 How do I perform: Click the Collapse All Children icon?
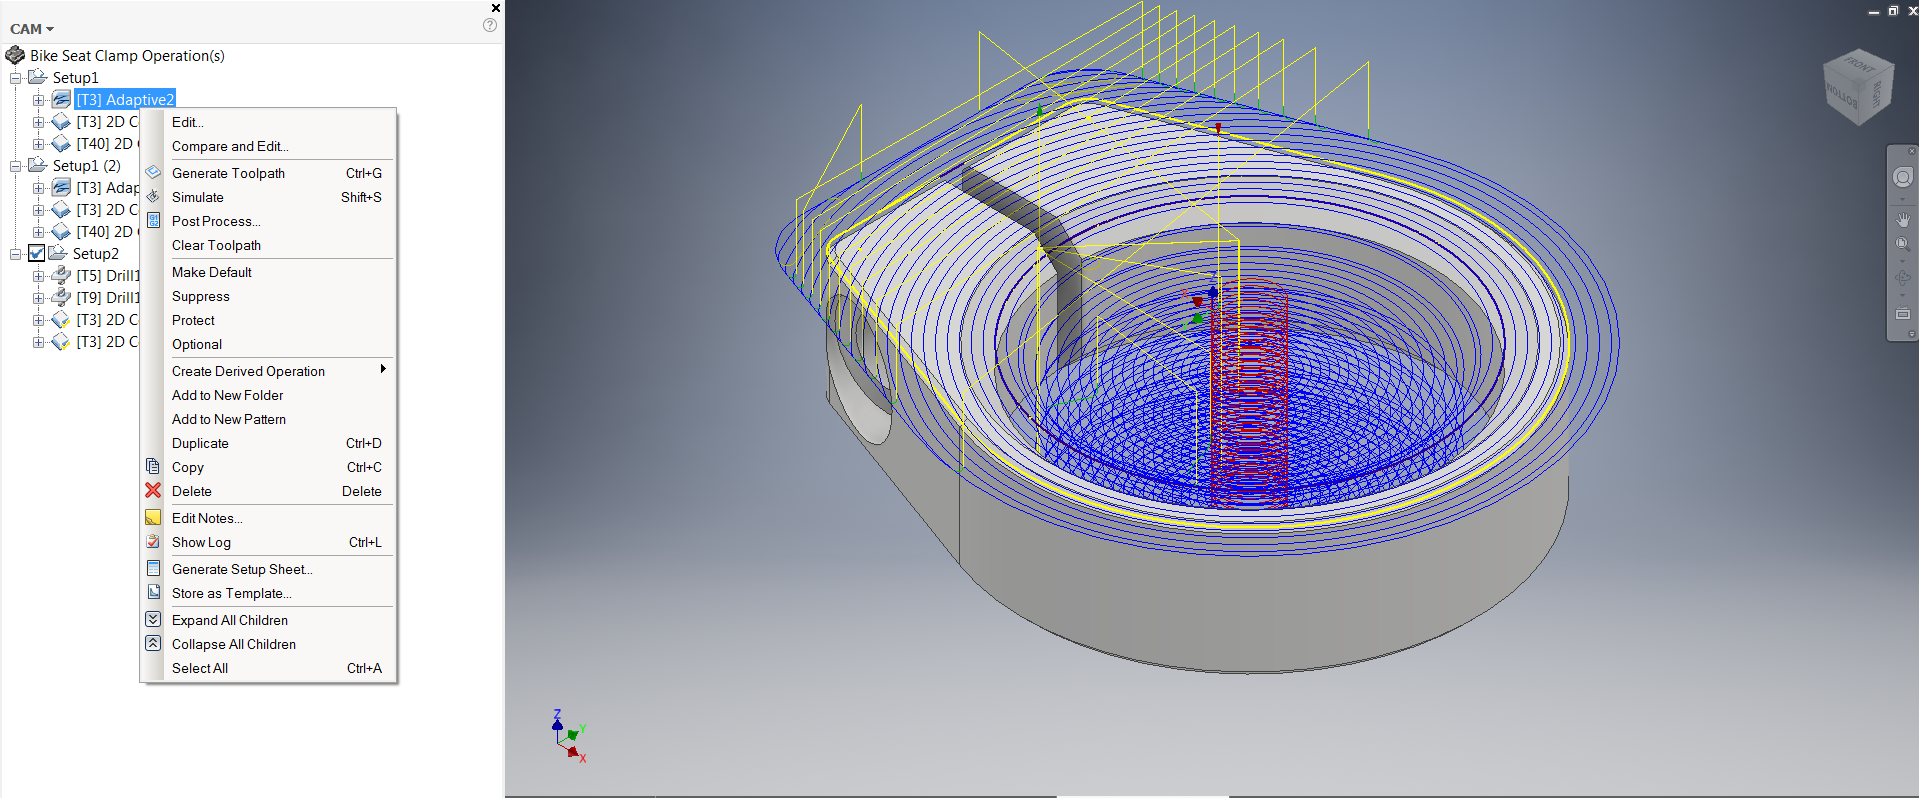(153, 643)
